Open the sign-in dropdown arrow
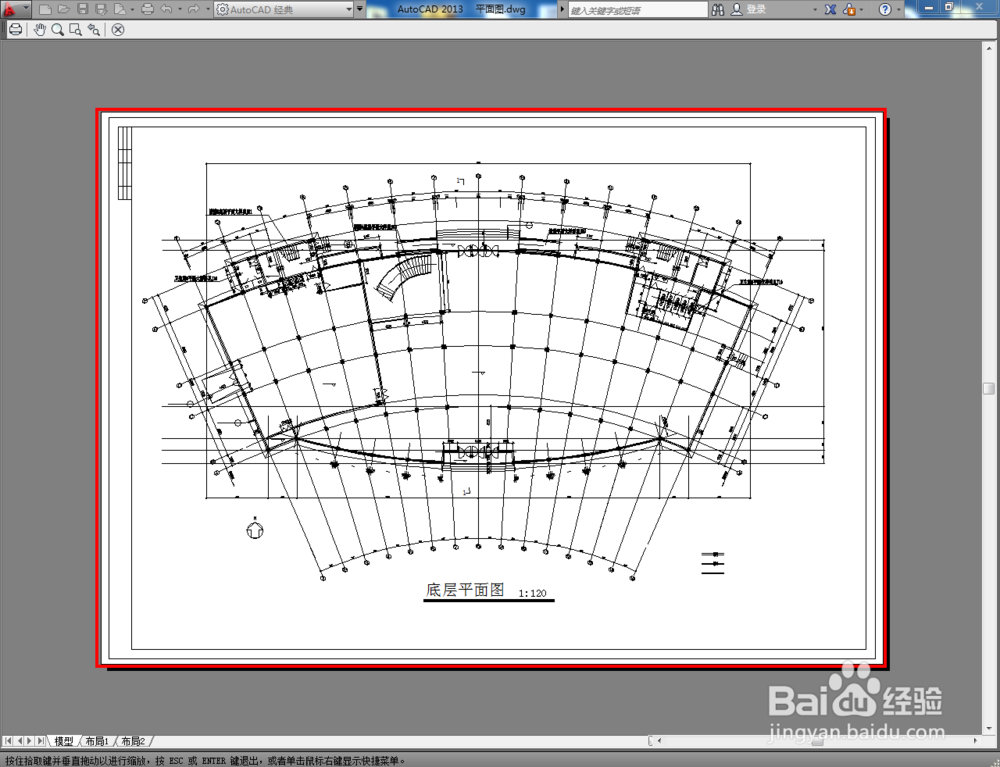1000x767 pixels. coord(815,10)
